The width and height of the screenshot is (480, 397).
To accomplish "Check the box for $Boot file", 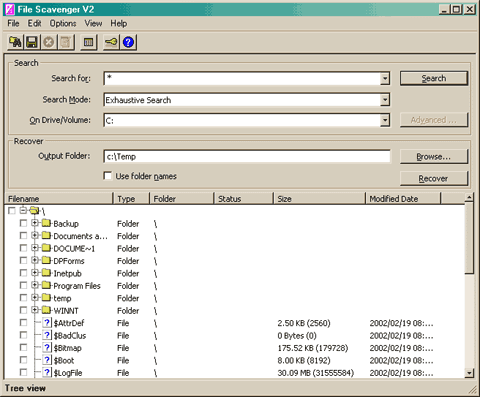I will coord(23,360).
